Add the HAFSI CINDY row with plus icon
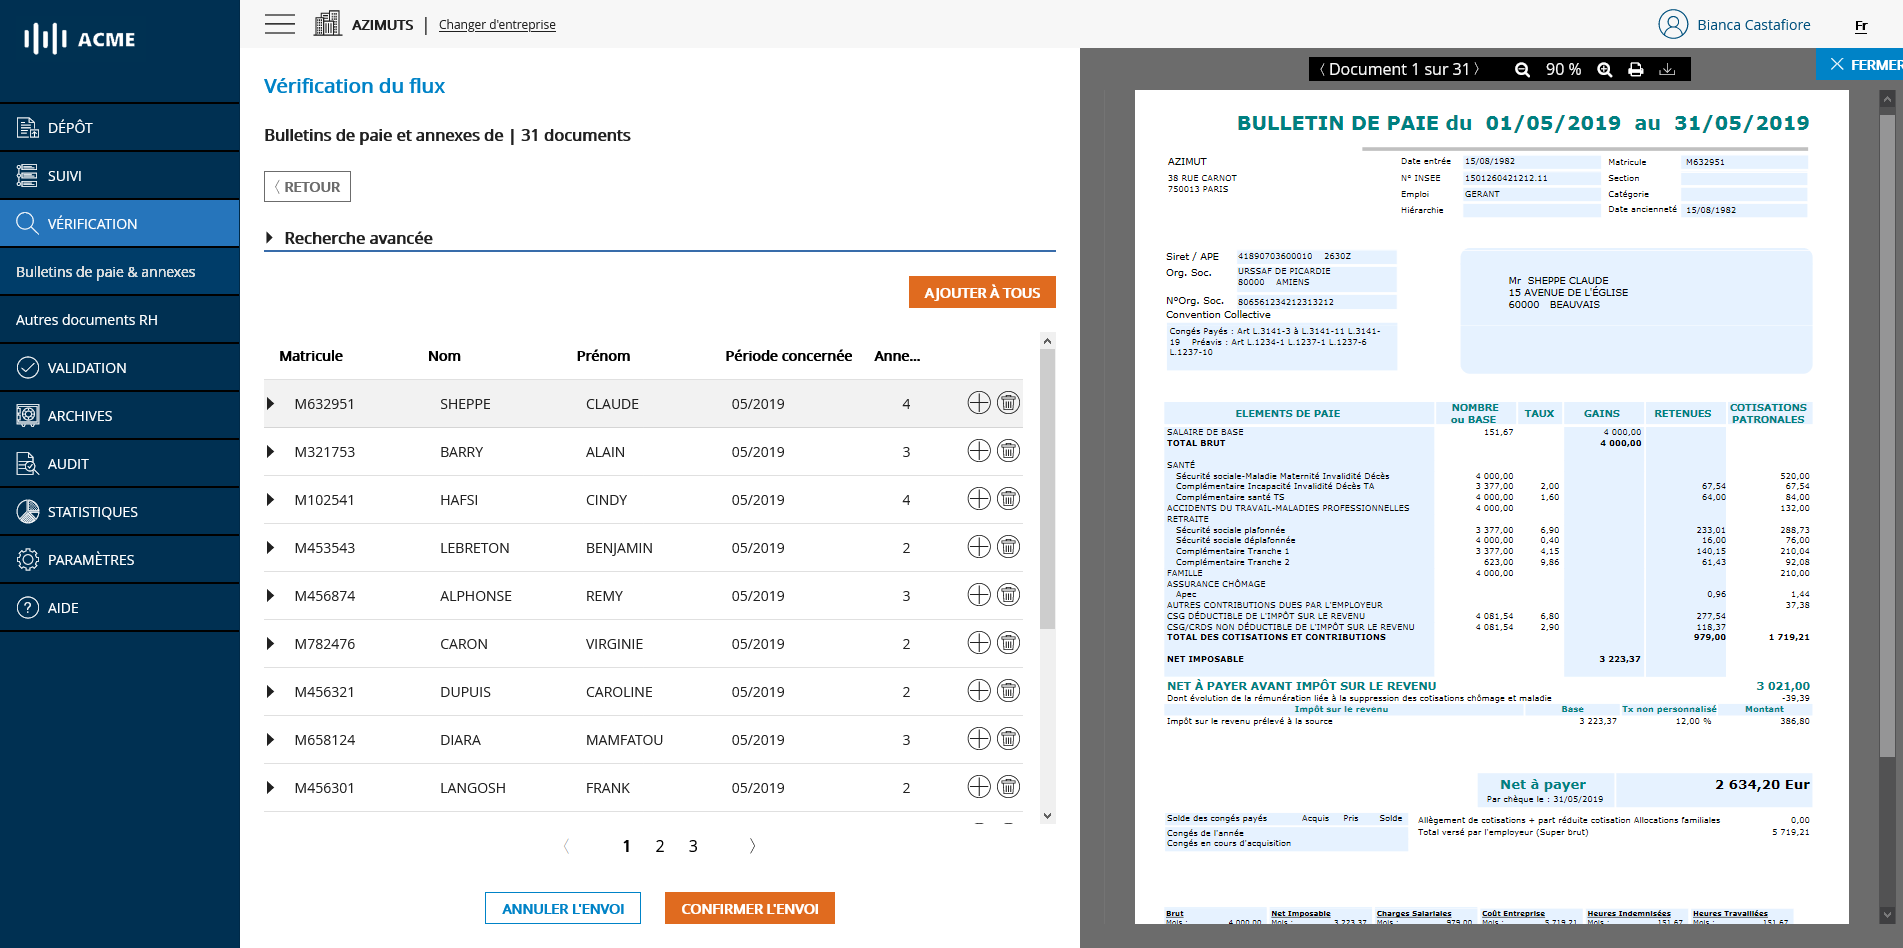This screenshot has width=1903, height=948. 979,499
